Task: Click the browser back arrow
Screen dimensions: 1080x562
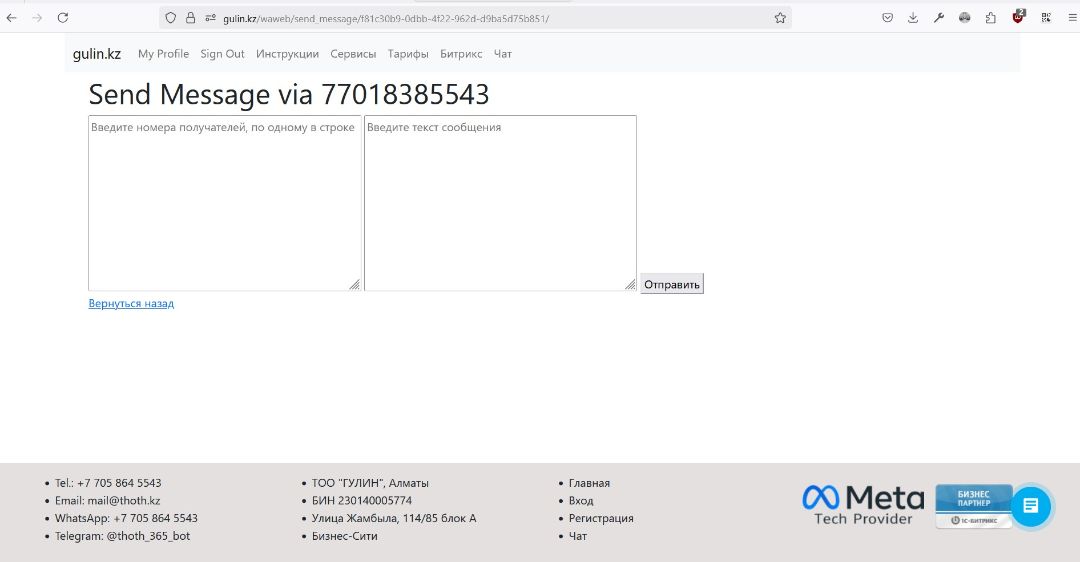Action: 12,18
